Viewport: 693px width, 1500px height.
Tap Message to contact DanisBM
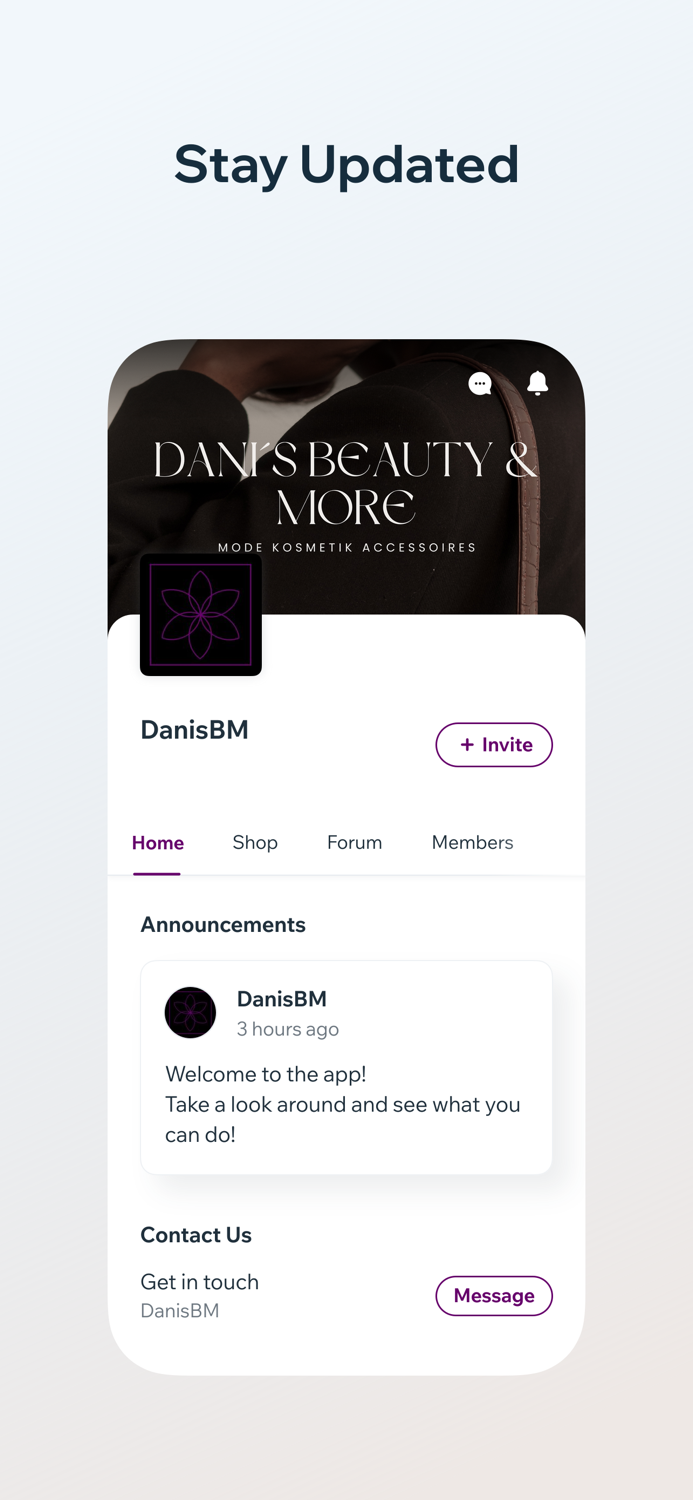pos(494,1295)
